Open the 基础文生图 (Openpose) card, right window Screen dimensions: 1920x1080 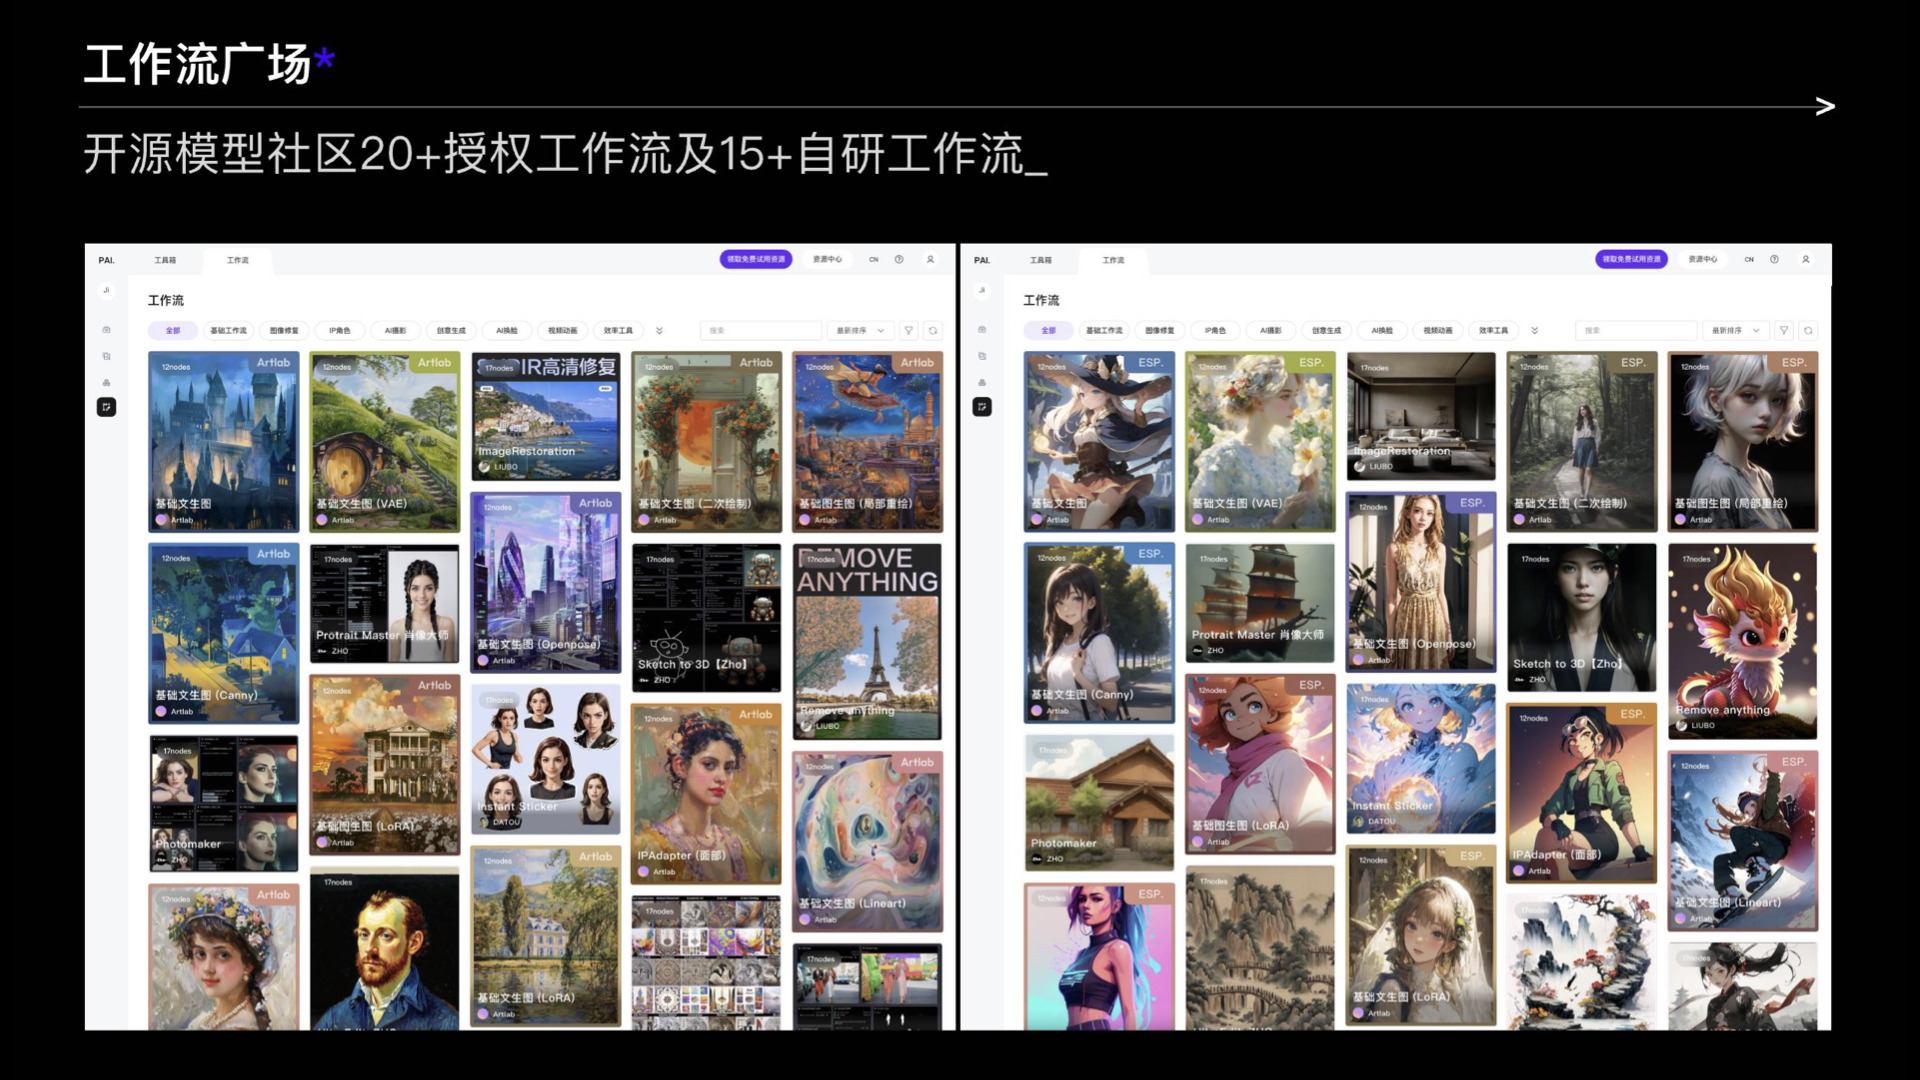1421,581
